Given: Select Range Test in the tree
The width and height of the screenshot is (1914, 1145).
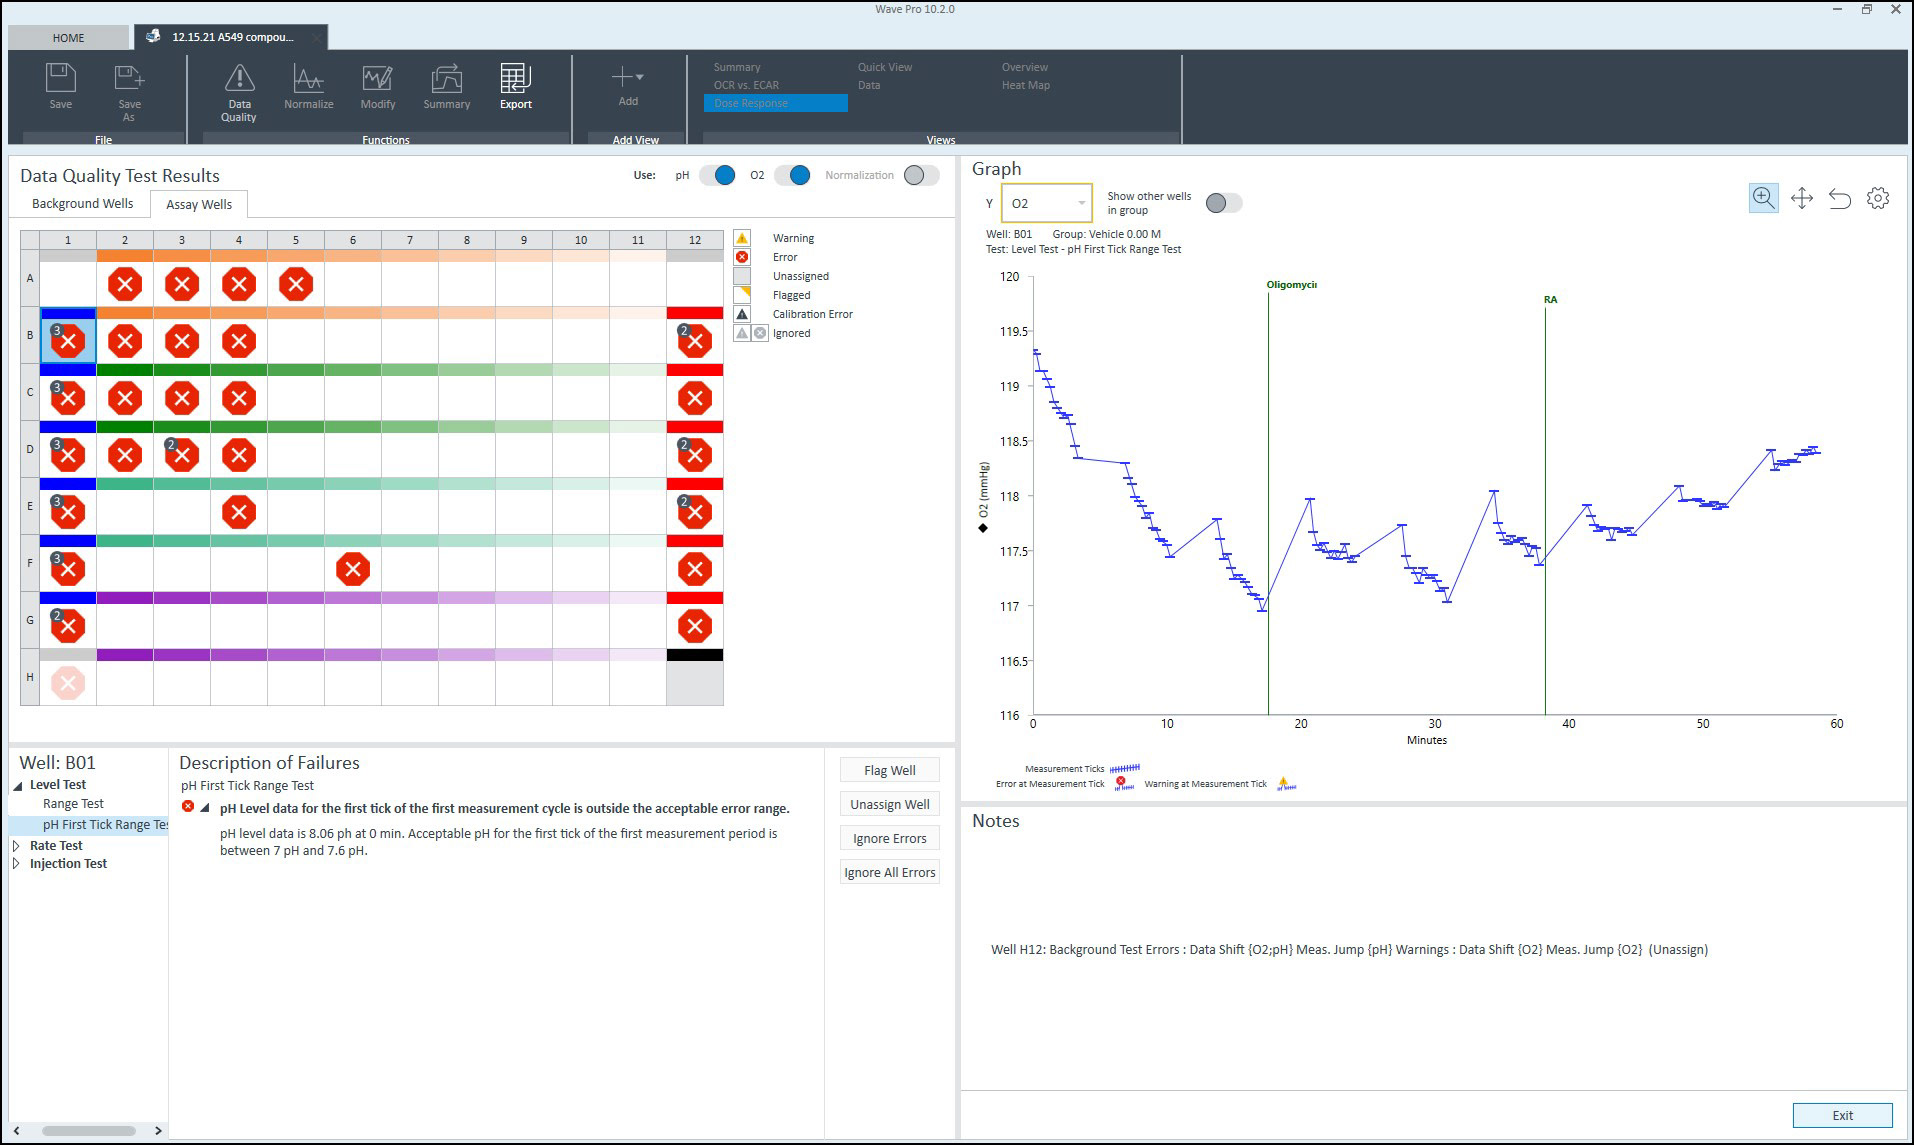Looking at the screenshot, I should coord(73,804).
